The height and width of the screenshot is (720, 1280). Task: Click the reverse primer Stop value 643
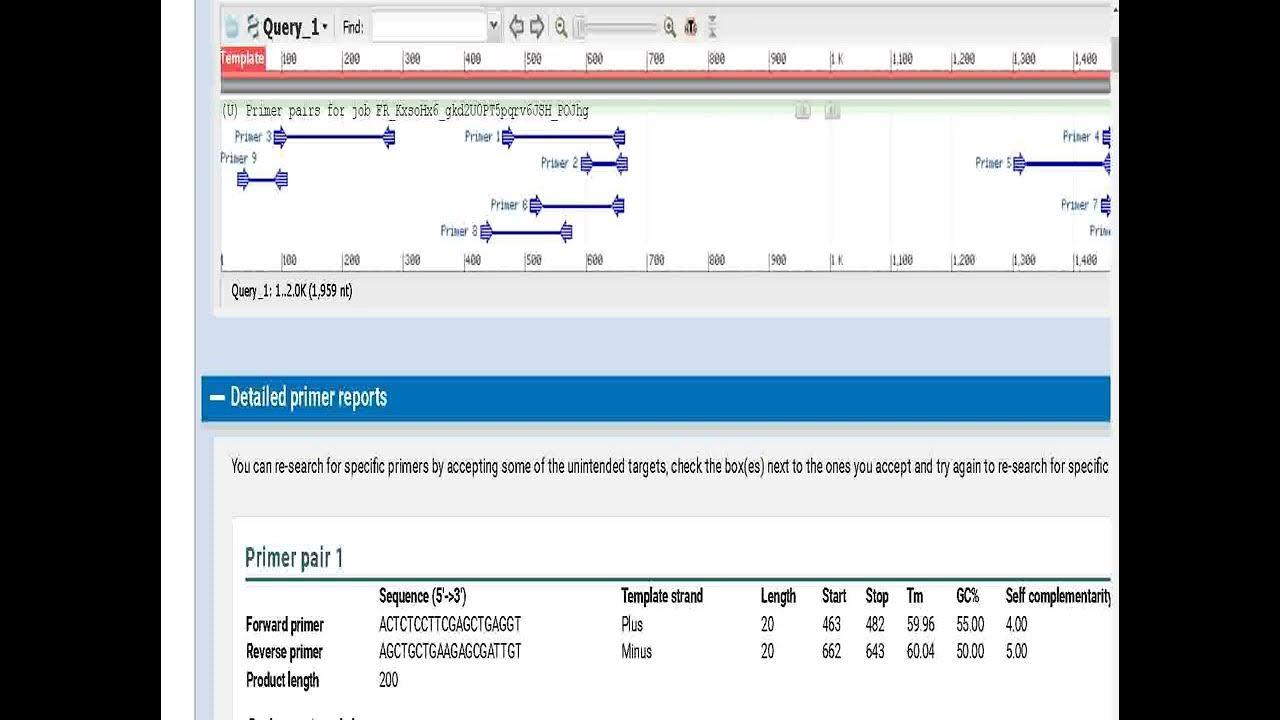875,651
